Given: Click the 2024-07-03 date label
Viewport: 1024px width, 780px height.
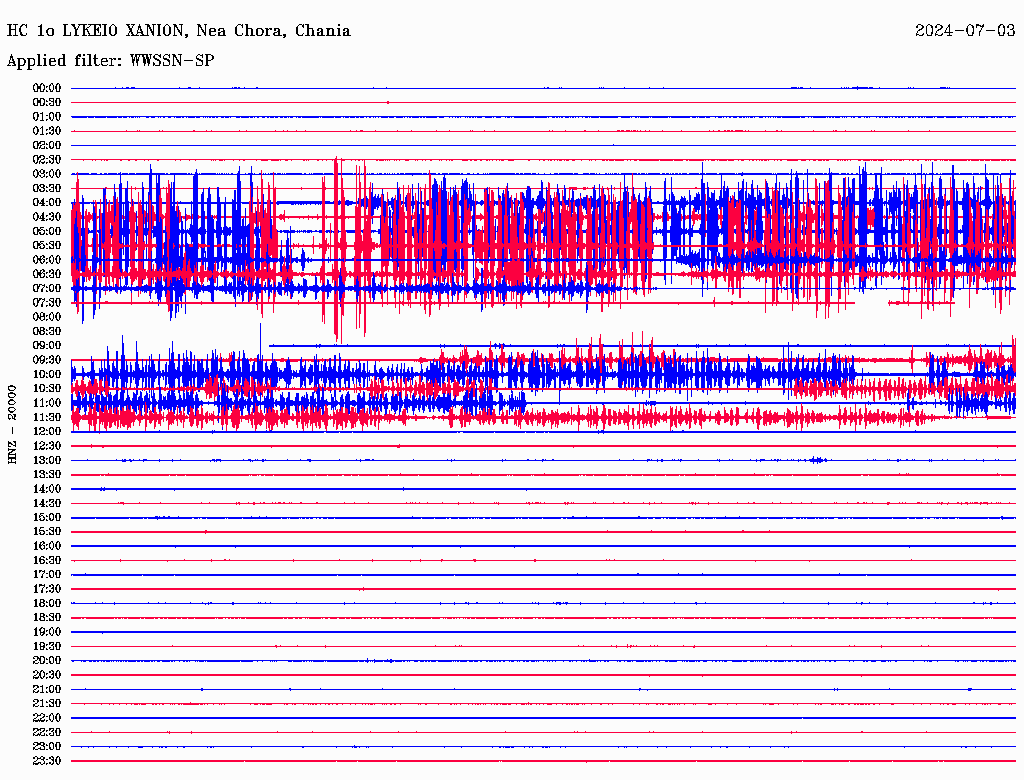Looking at the screenshot, I should (x=965, y=31).
